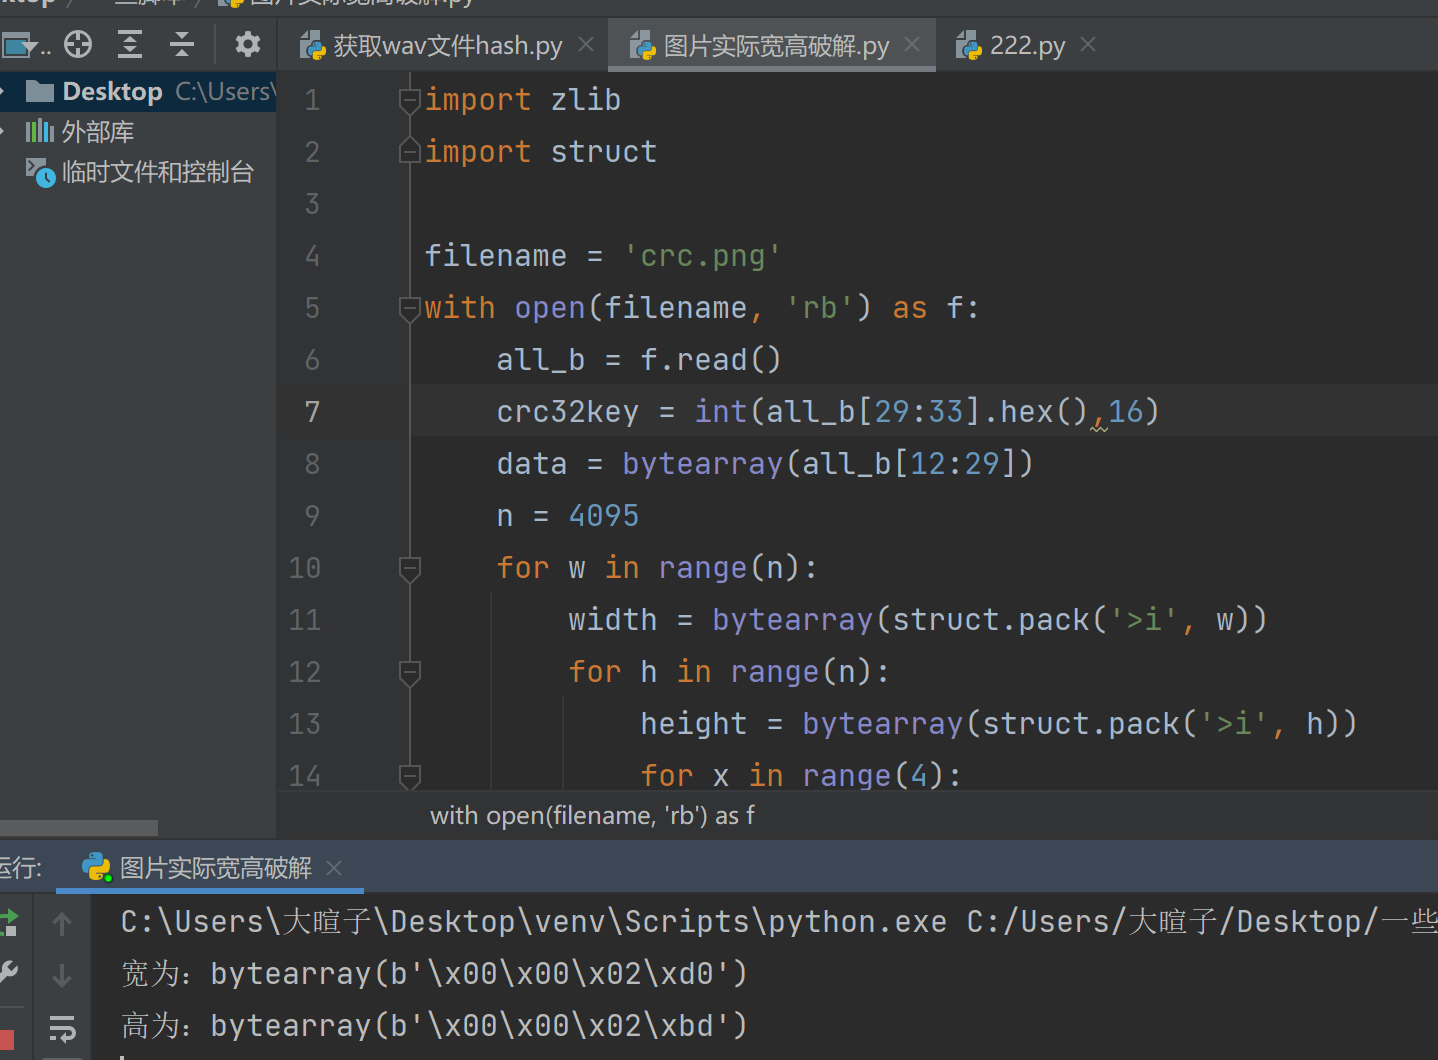
Task: Collapse all project tree nodes icon
Action: coord(182,44)
